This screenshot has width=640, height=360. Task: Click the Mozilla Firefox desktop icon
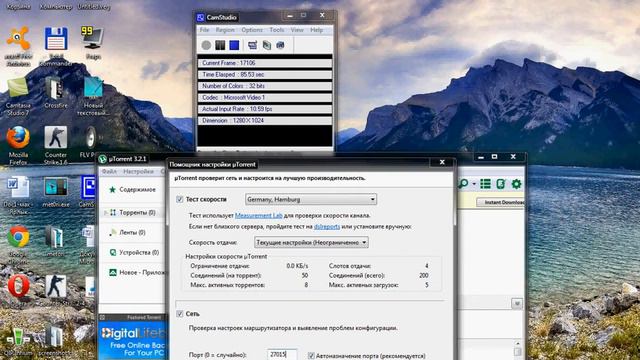point(18,145)
